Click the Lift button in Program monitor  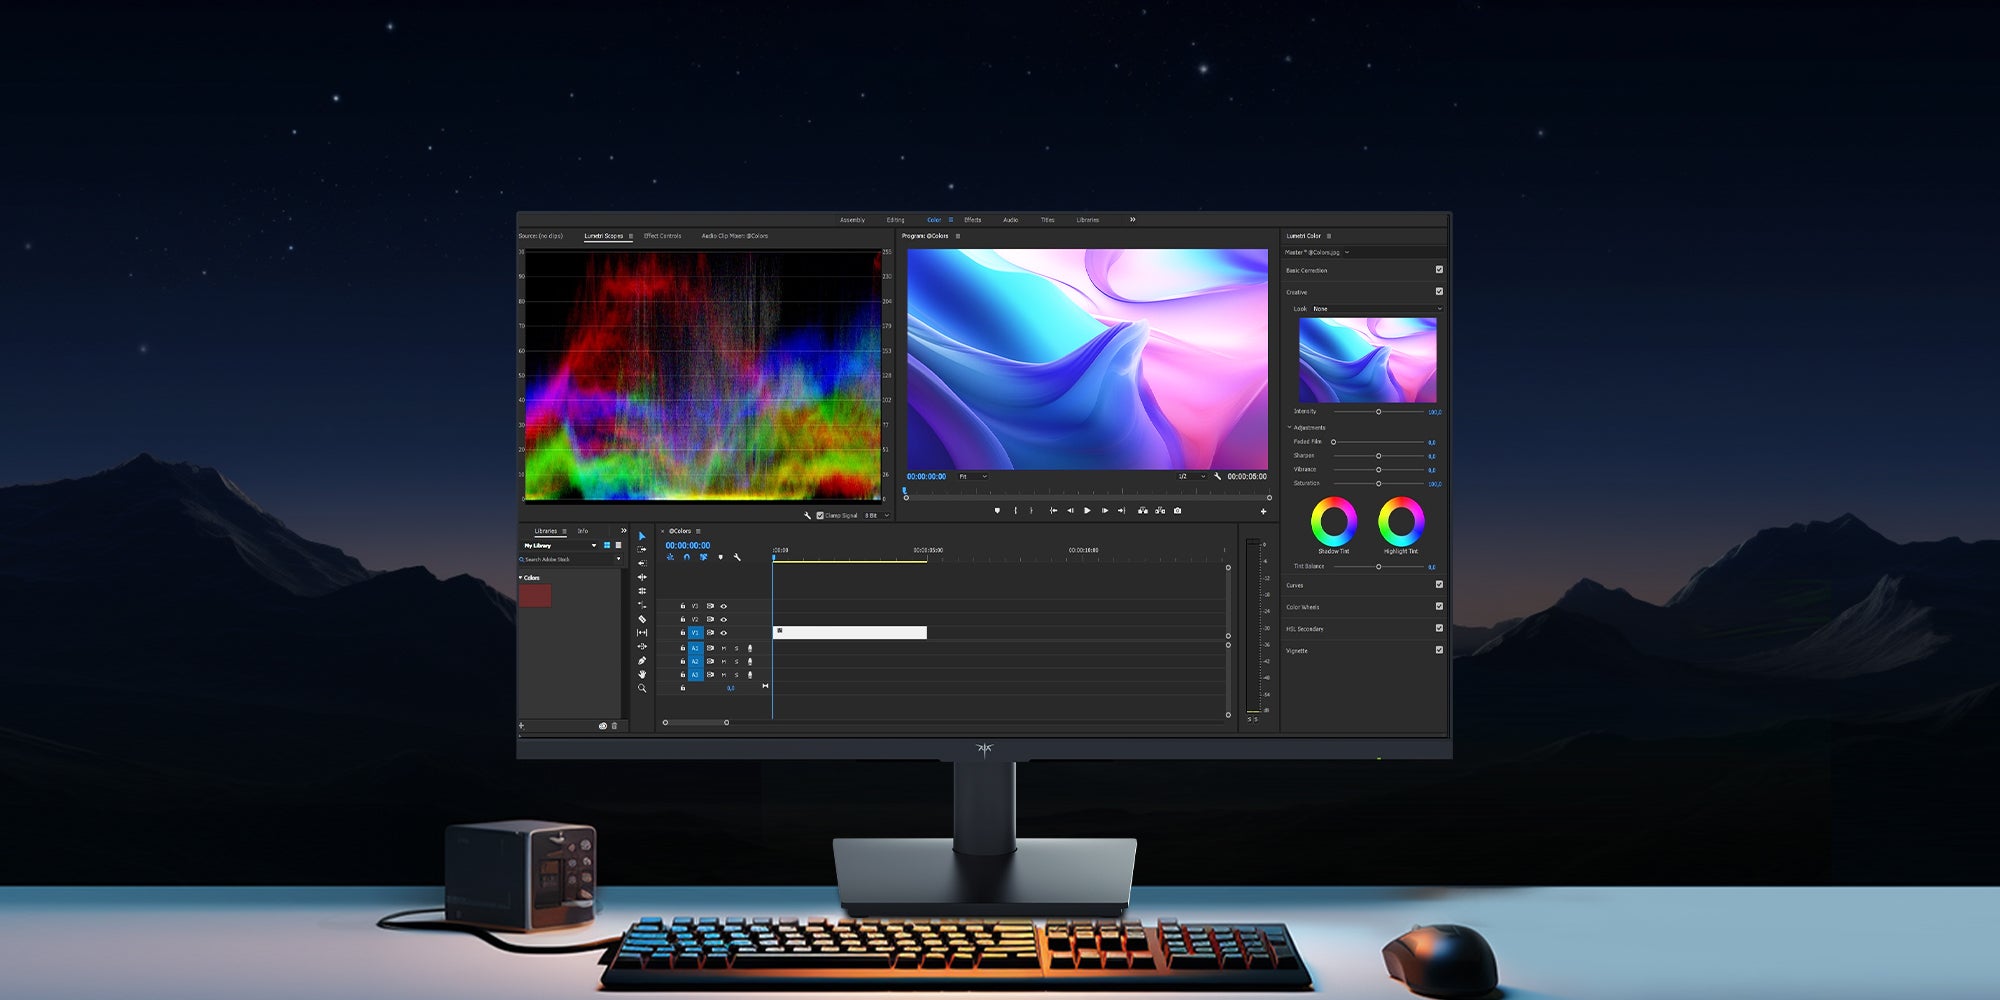coord(1142,511)
